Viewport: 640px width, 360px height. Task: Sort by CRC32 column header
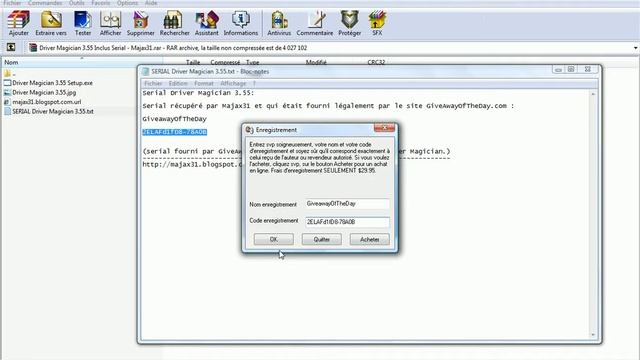376,62
